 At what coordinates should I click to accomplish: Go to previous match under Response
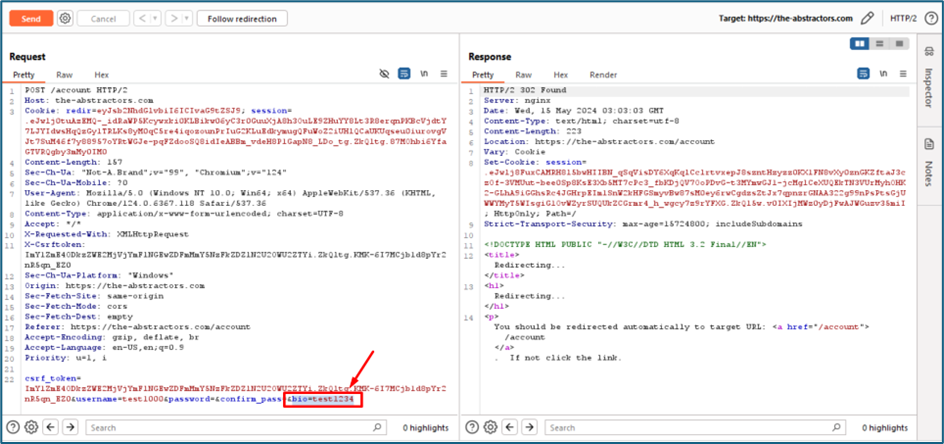click(x=511, y=427)
